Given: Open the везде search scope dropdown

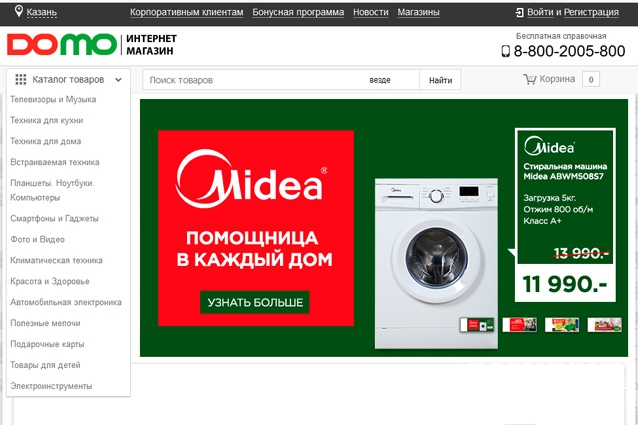Looking at the screenshot, I should (380, 80).
